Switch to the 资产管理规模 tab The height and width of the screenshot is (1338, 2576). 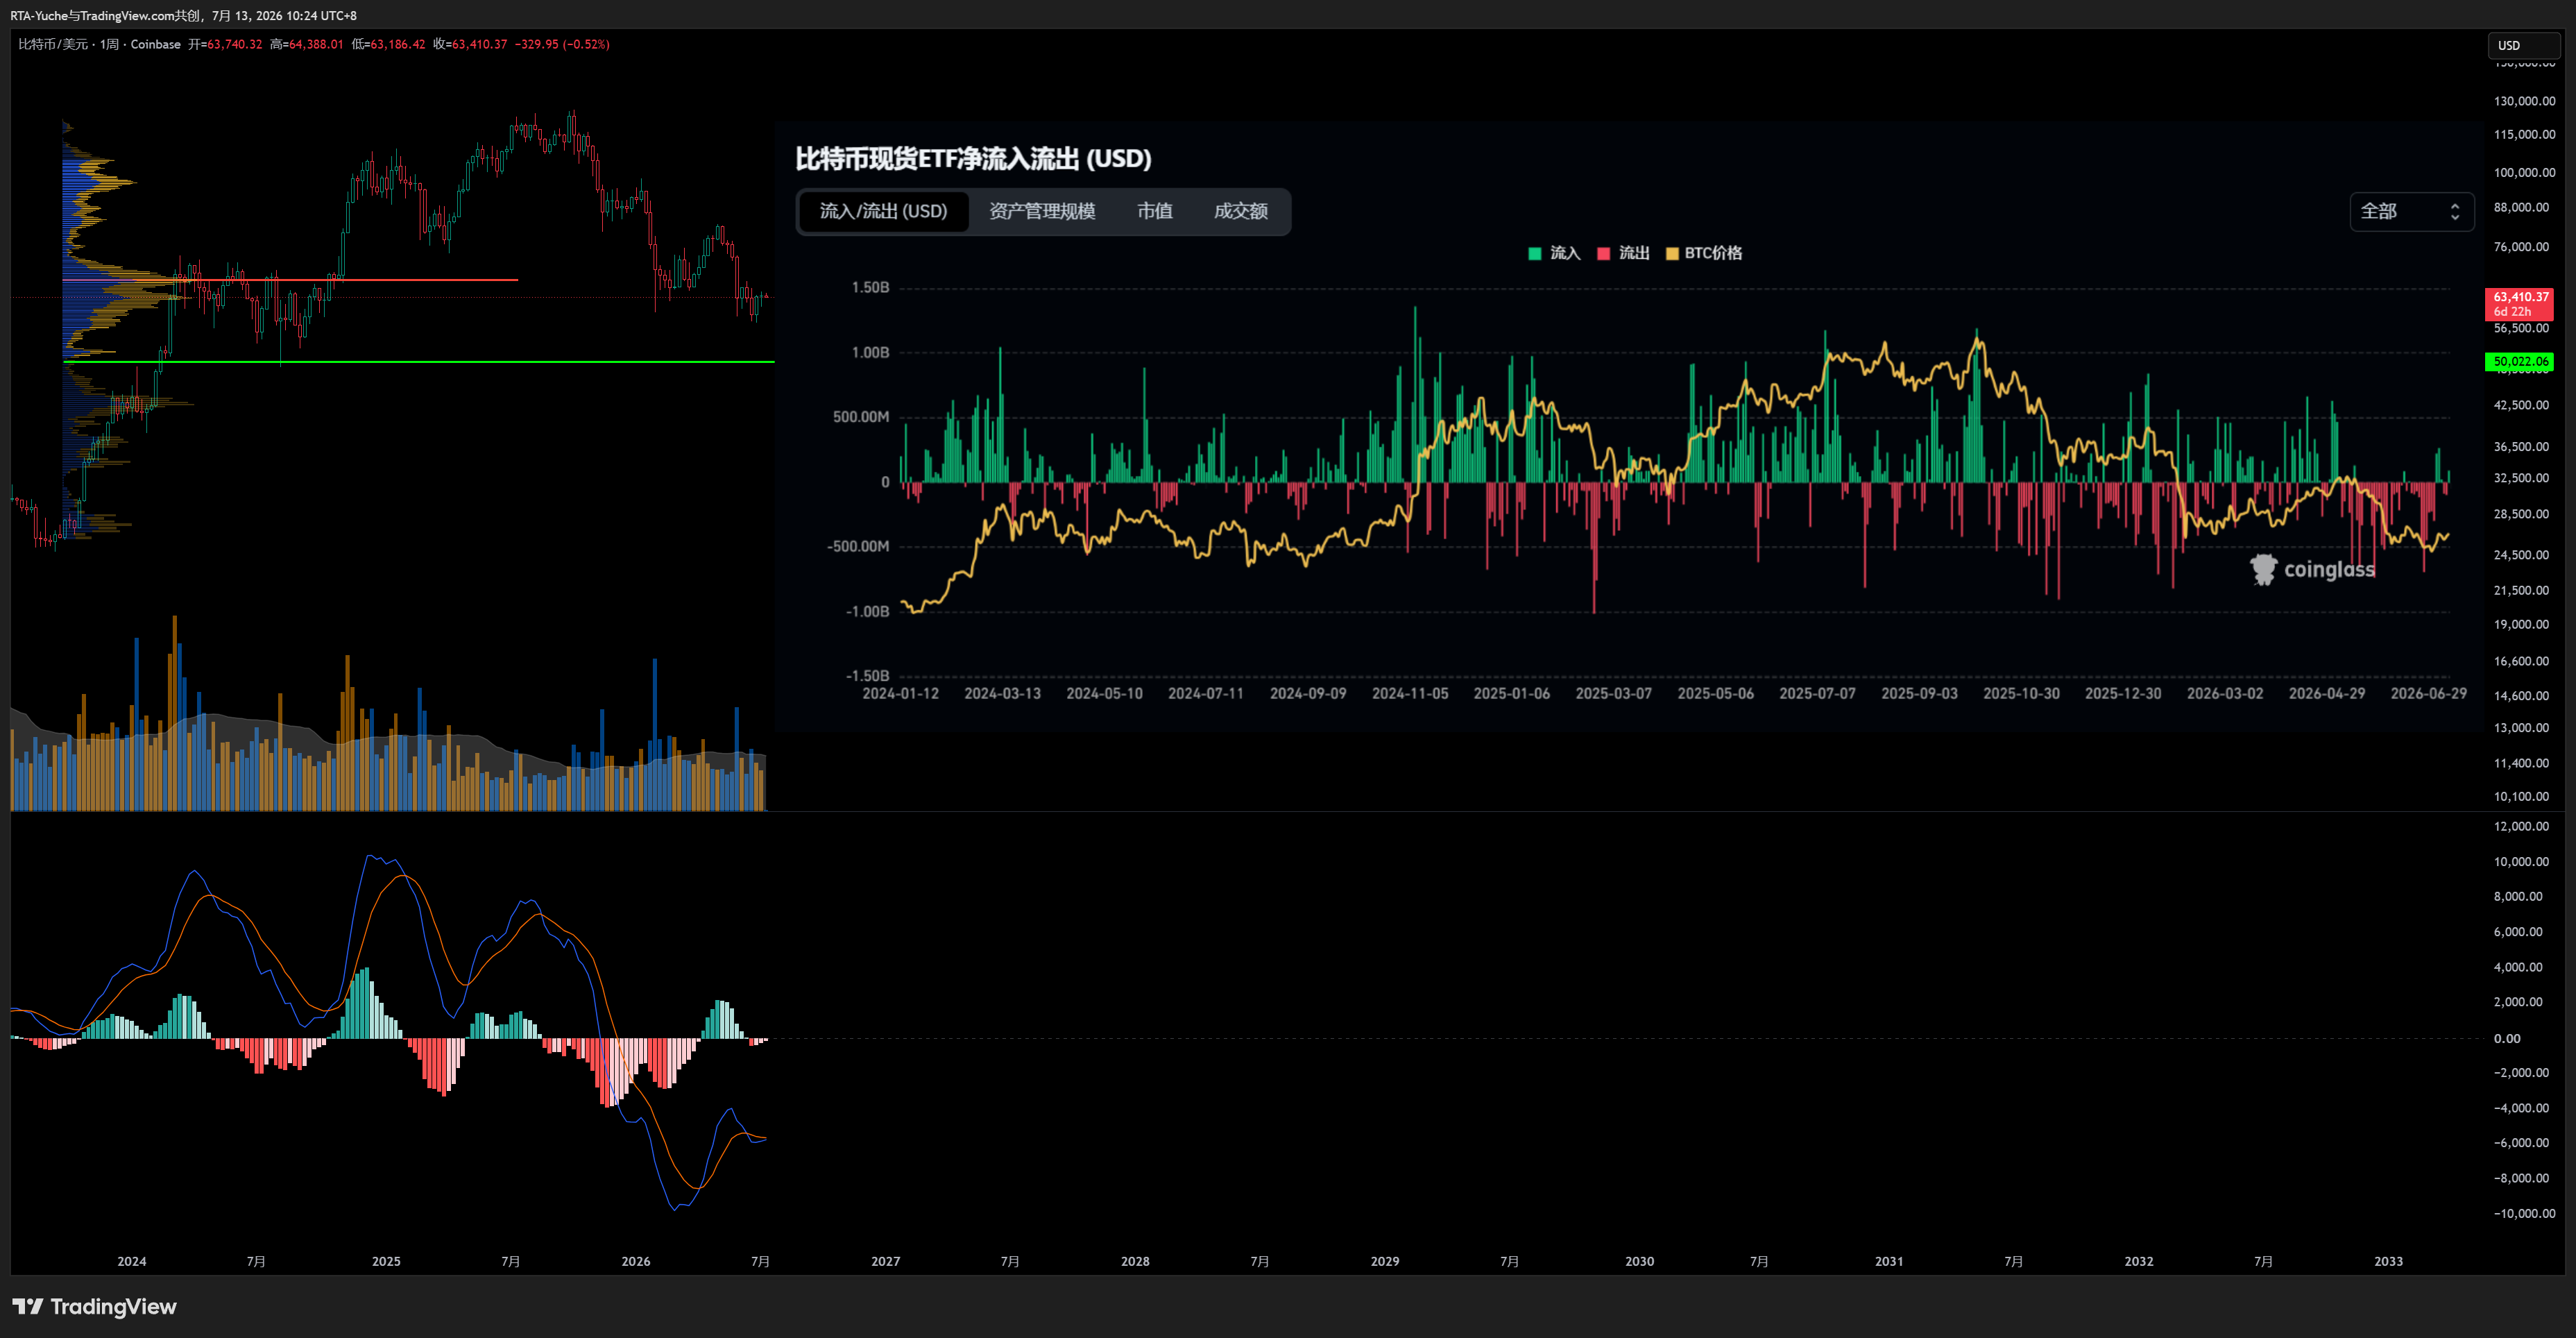(1042, 211)
